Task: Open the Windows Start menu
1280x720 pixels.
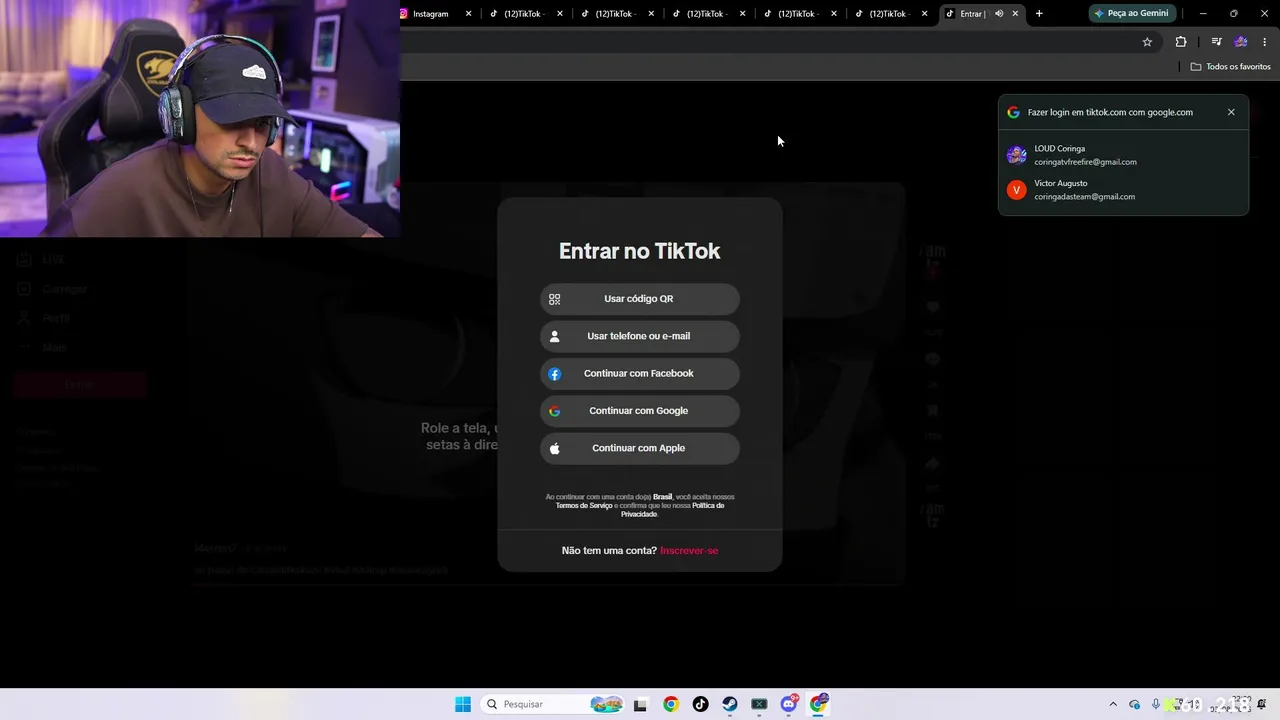Action: tap(463, 704)
